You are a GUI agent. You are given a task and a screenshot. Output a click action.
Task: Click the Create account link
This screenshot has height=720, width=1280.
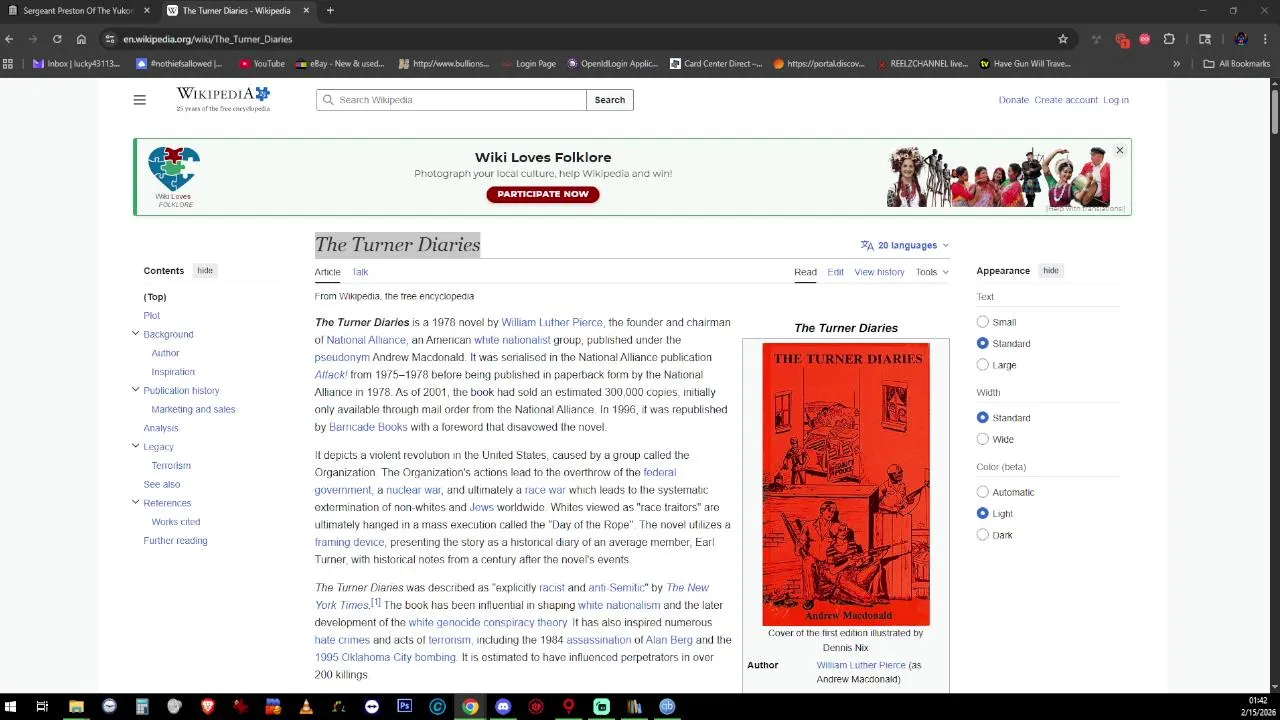coord(1066,100)
